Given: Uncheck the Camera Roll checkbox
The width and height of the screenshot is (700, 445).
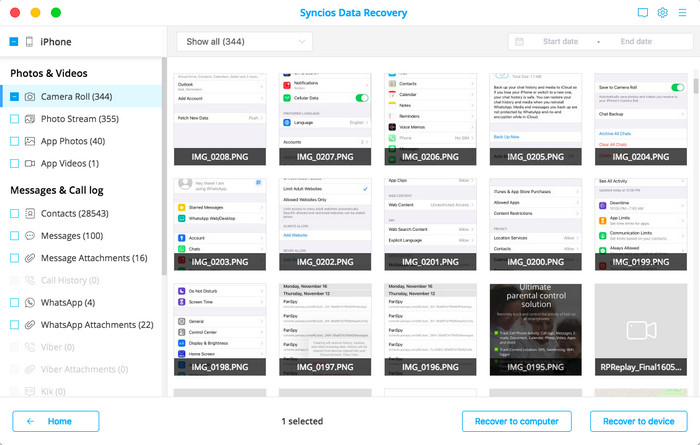Looking at the screenshot, I should pyautogui.click(x=14, y=96).
